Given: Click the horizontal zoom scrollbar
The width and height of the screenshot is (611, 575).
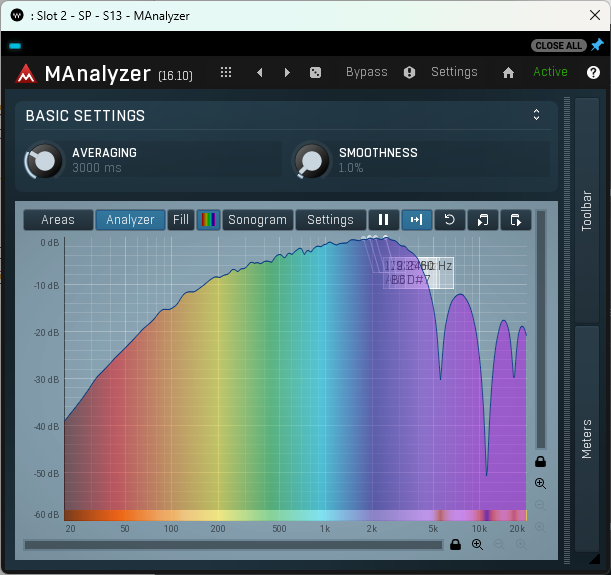Looking at the screenshot, I should pyautogui.click(x=233, y=545).
